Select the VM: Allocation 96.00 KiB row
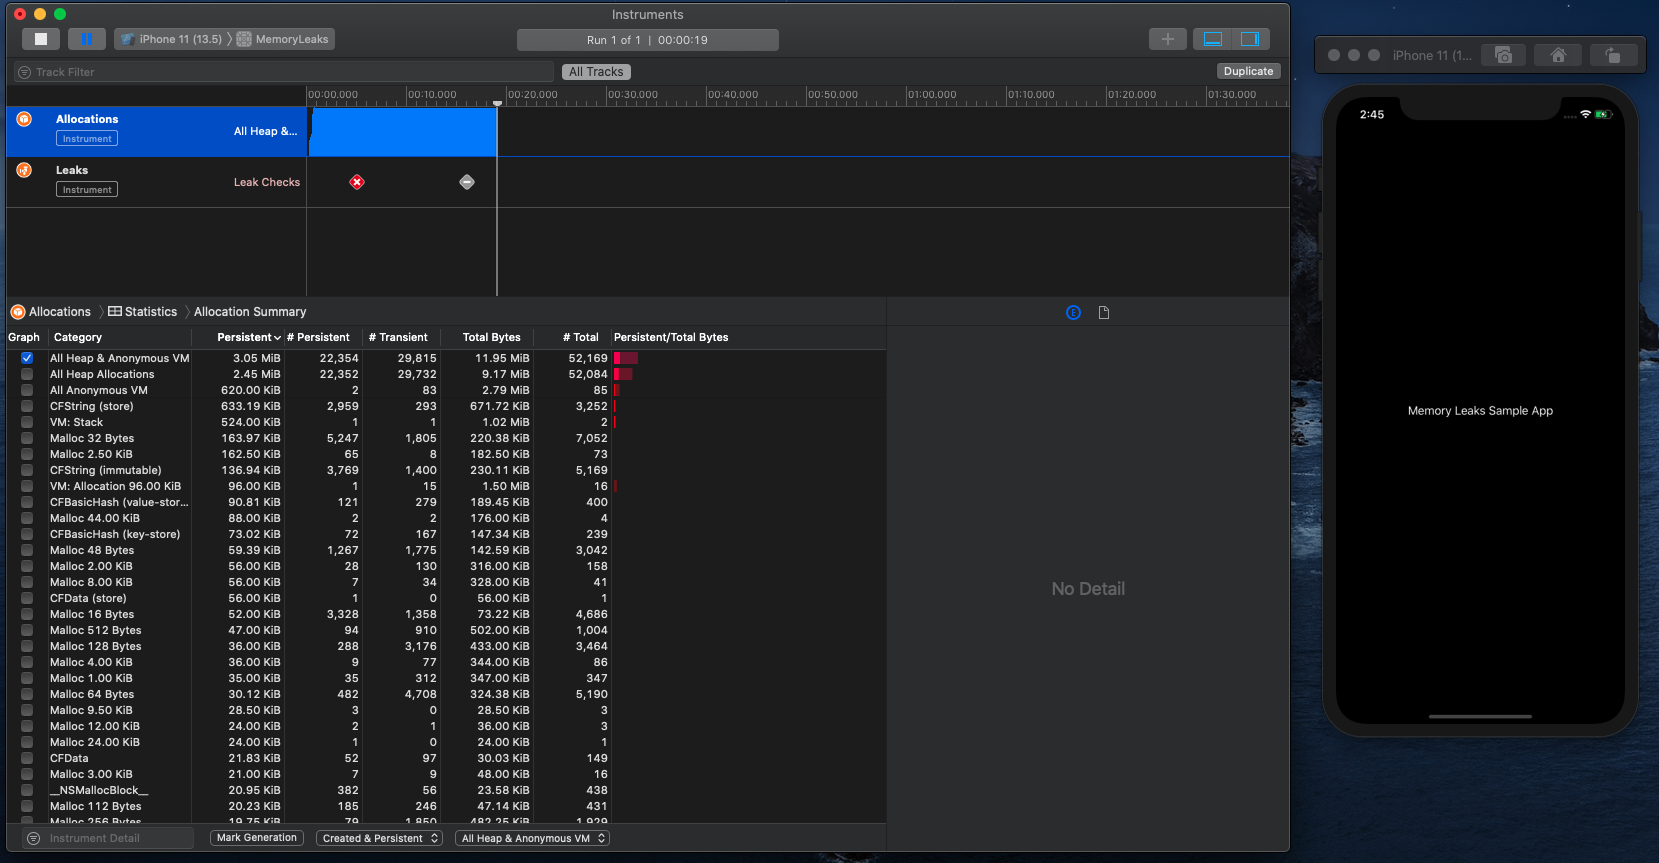This screenshot has width=1659, height=863. (x=446, y=486)
